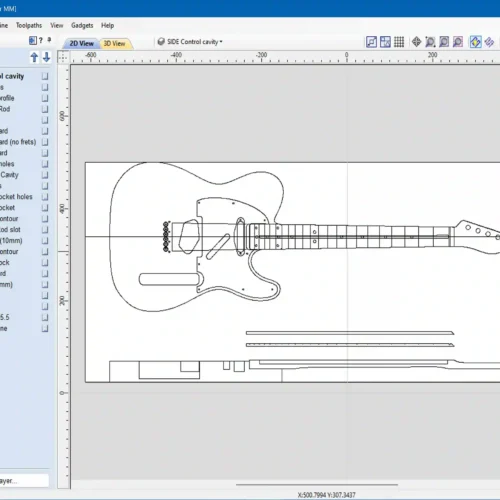
Task: Click the X Y cursor coordinates in status bar
Action: (x=327, y=495)
